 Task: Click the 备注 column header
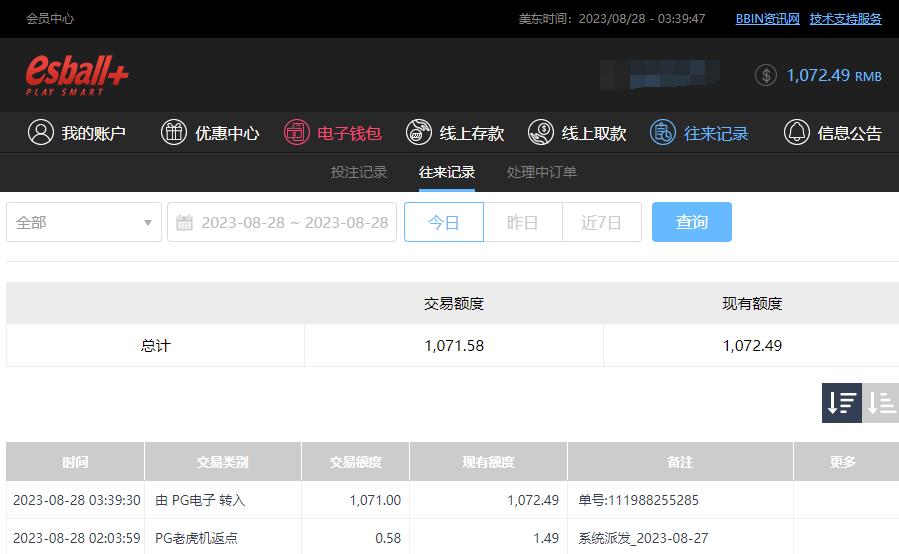(x=680, y=462)
